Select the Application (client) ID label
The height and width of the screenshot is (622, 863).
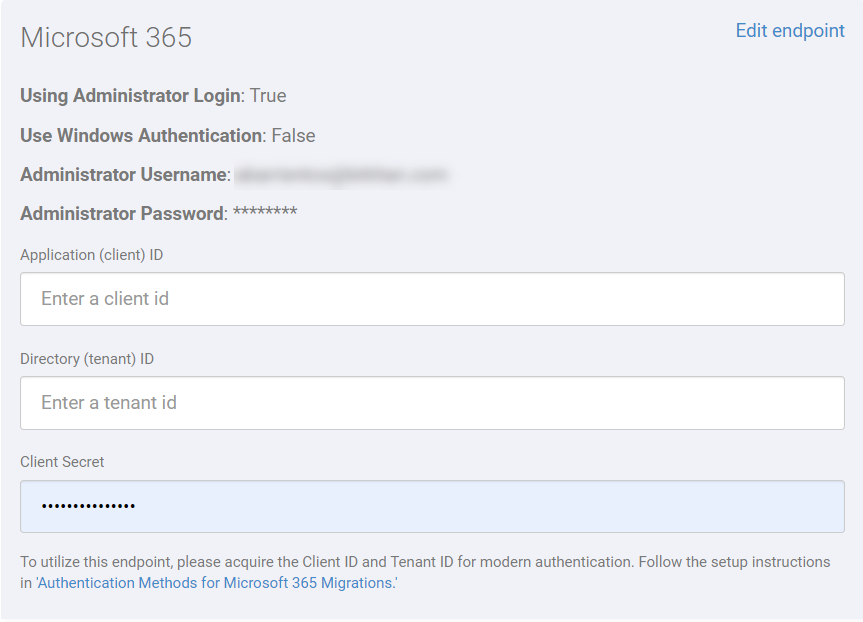tap(90, 255)
